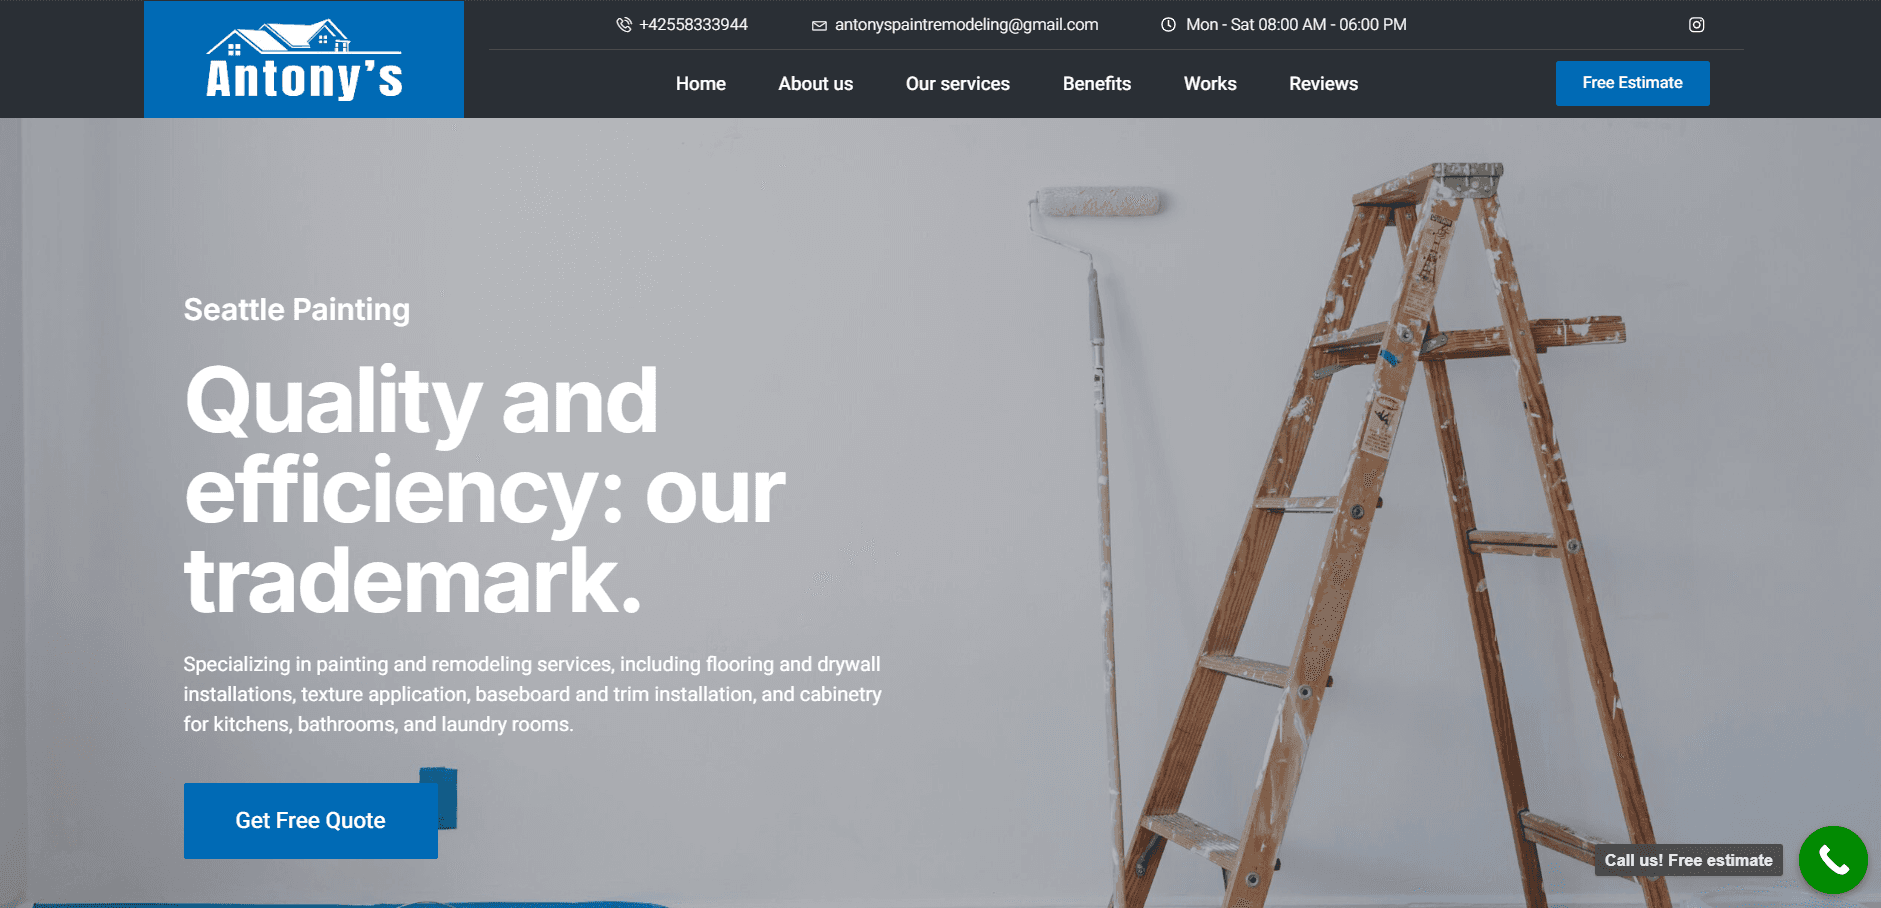Click phone number +42558333944
Viewport: 1881px width, 908px height.
click(694, 25)
